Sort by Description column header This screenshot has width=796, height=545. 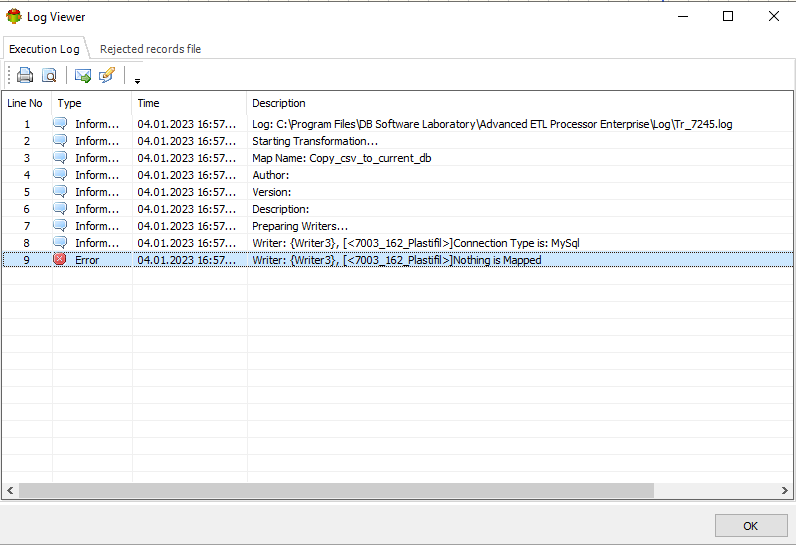click(520, 103)
